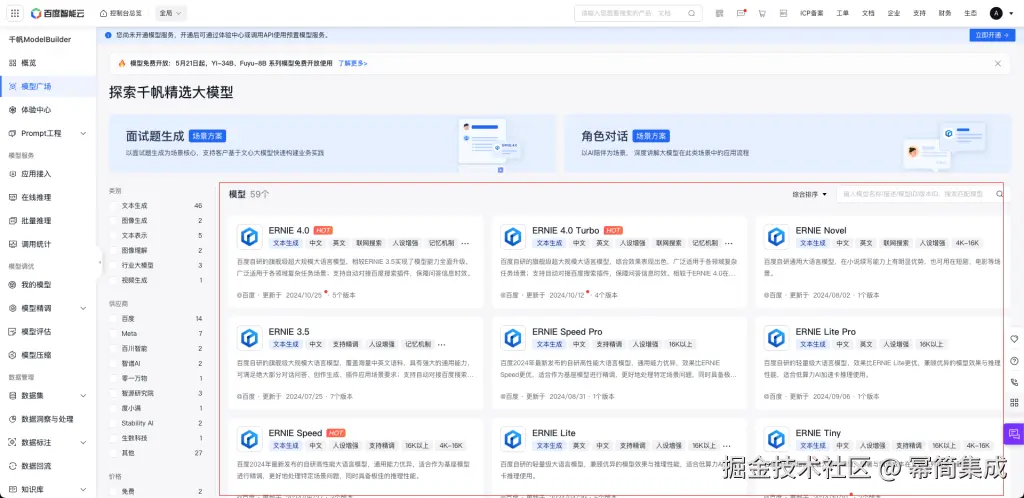
Task: Click the 应用接入 sidebar icon
Action: 12,174
